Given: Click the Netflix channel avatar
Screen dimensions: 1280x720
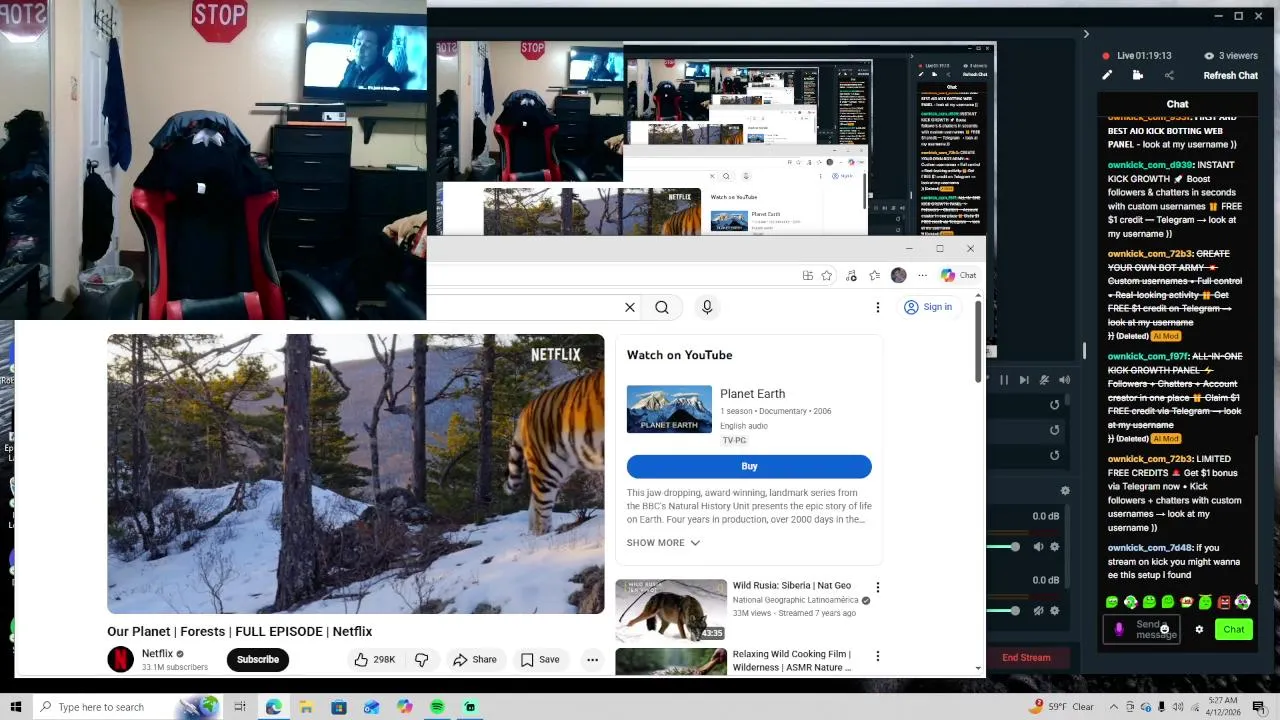Looking at the screenshot, I should pyautogui.click(x=120, y=659).
